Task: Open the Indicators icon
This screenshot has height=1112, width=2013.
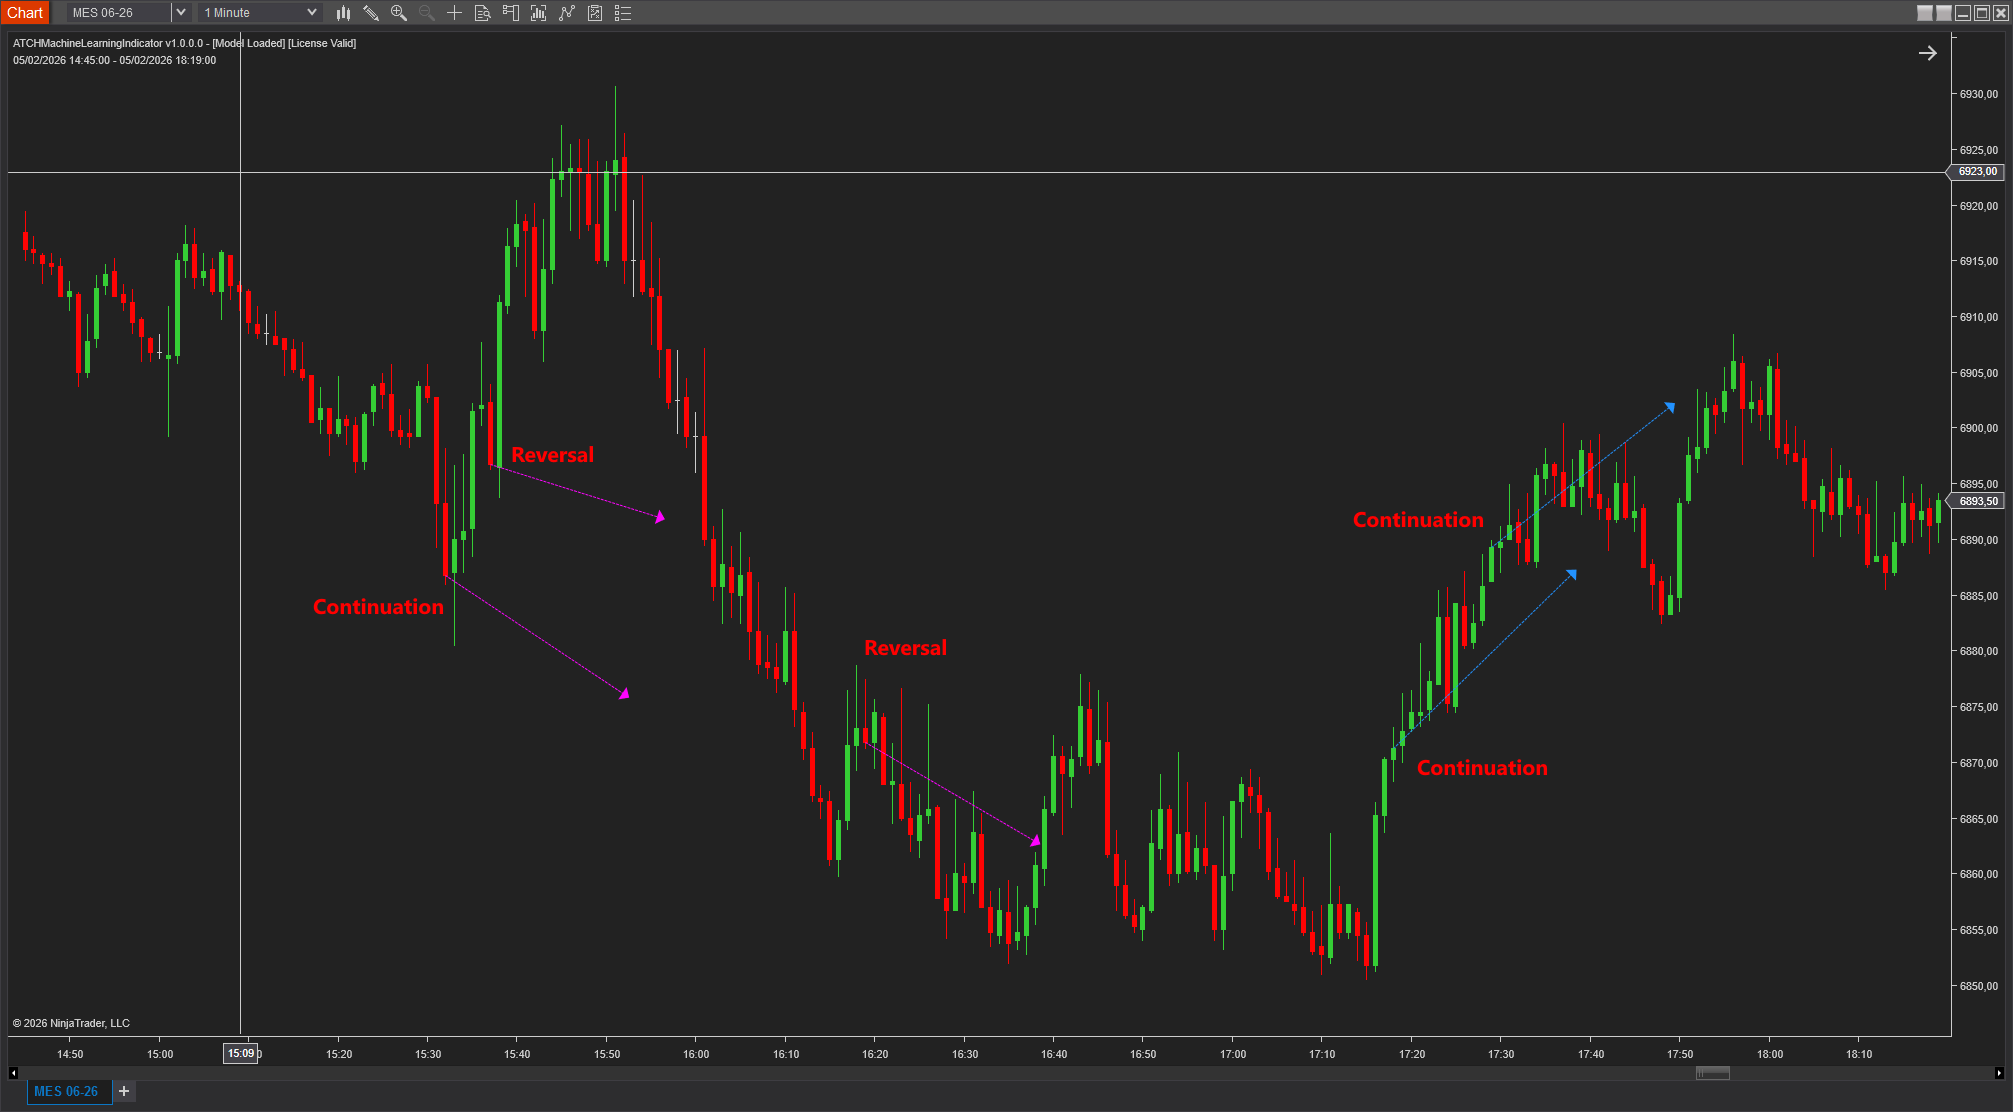Action: tap(567, 13)
